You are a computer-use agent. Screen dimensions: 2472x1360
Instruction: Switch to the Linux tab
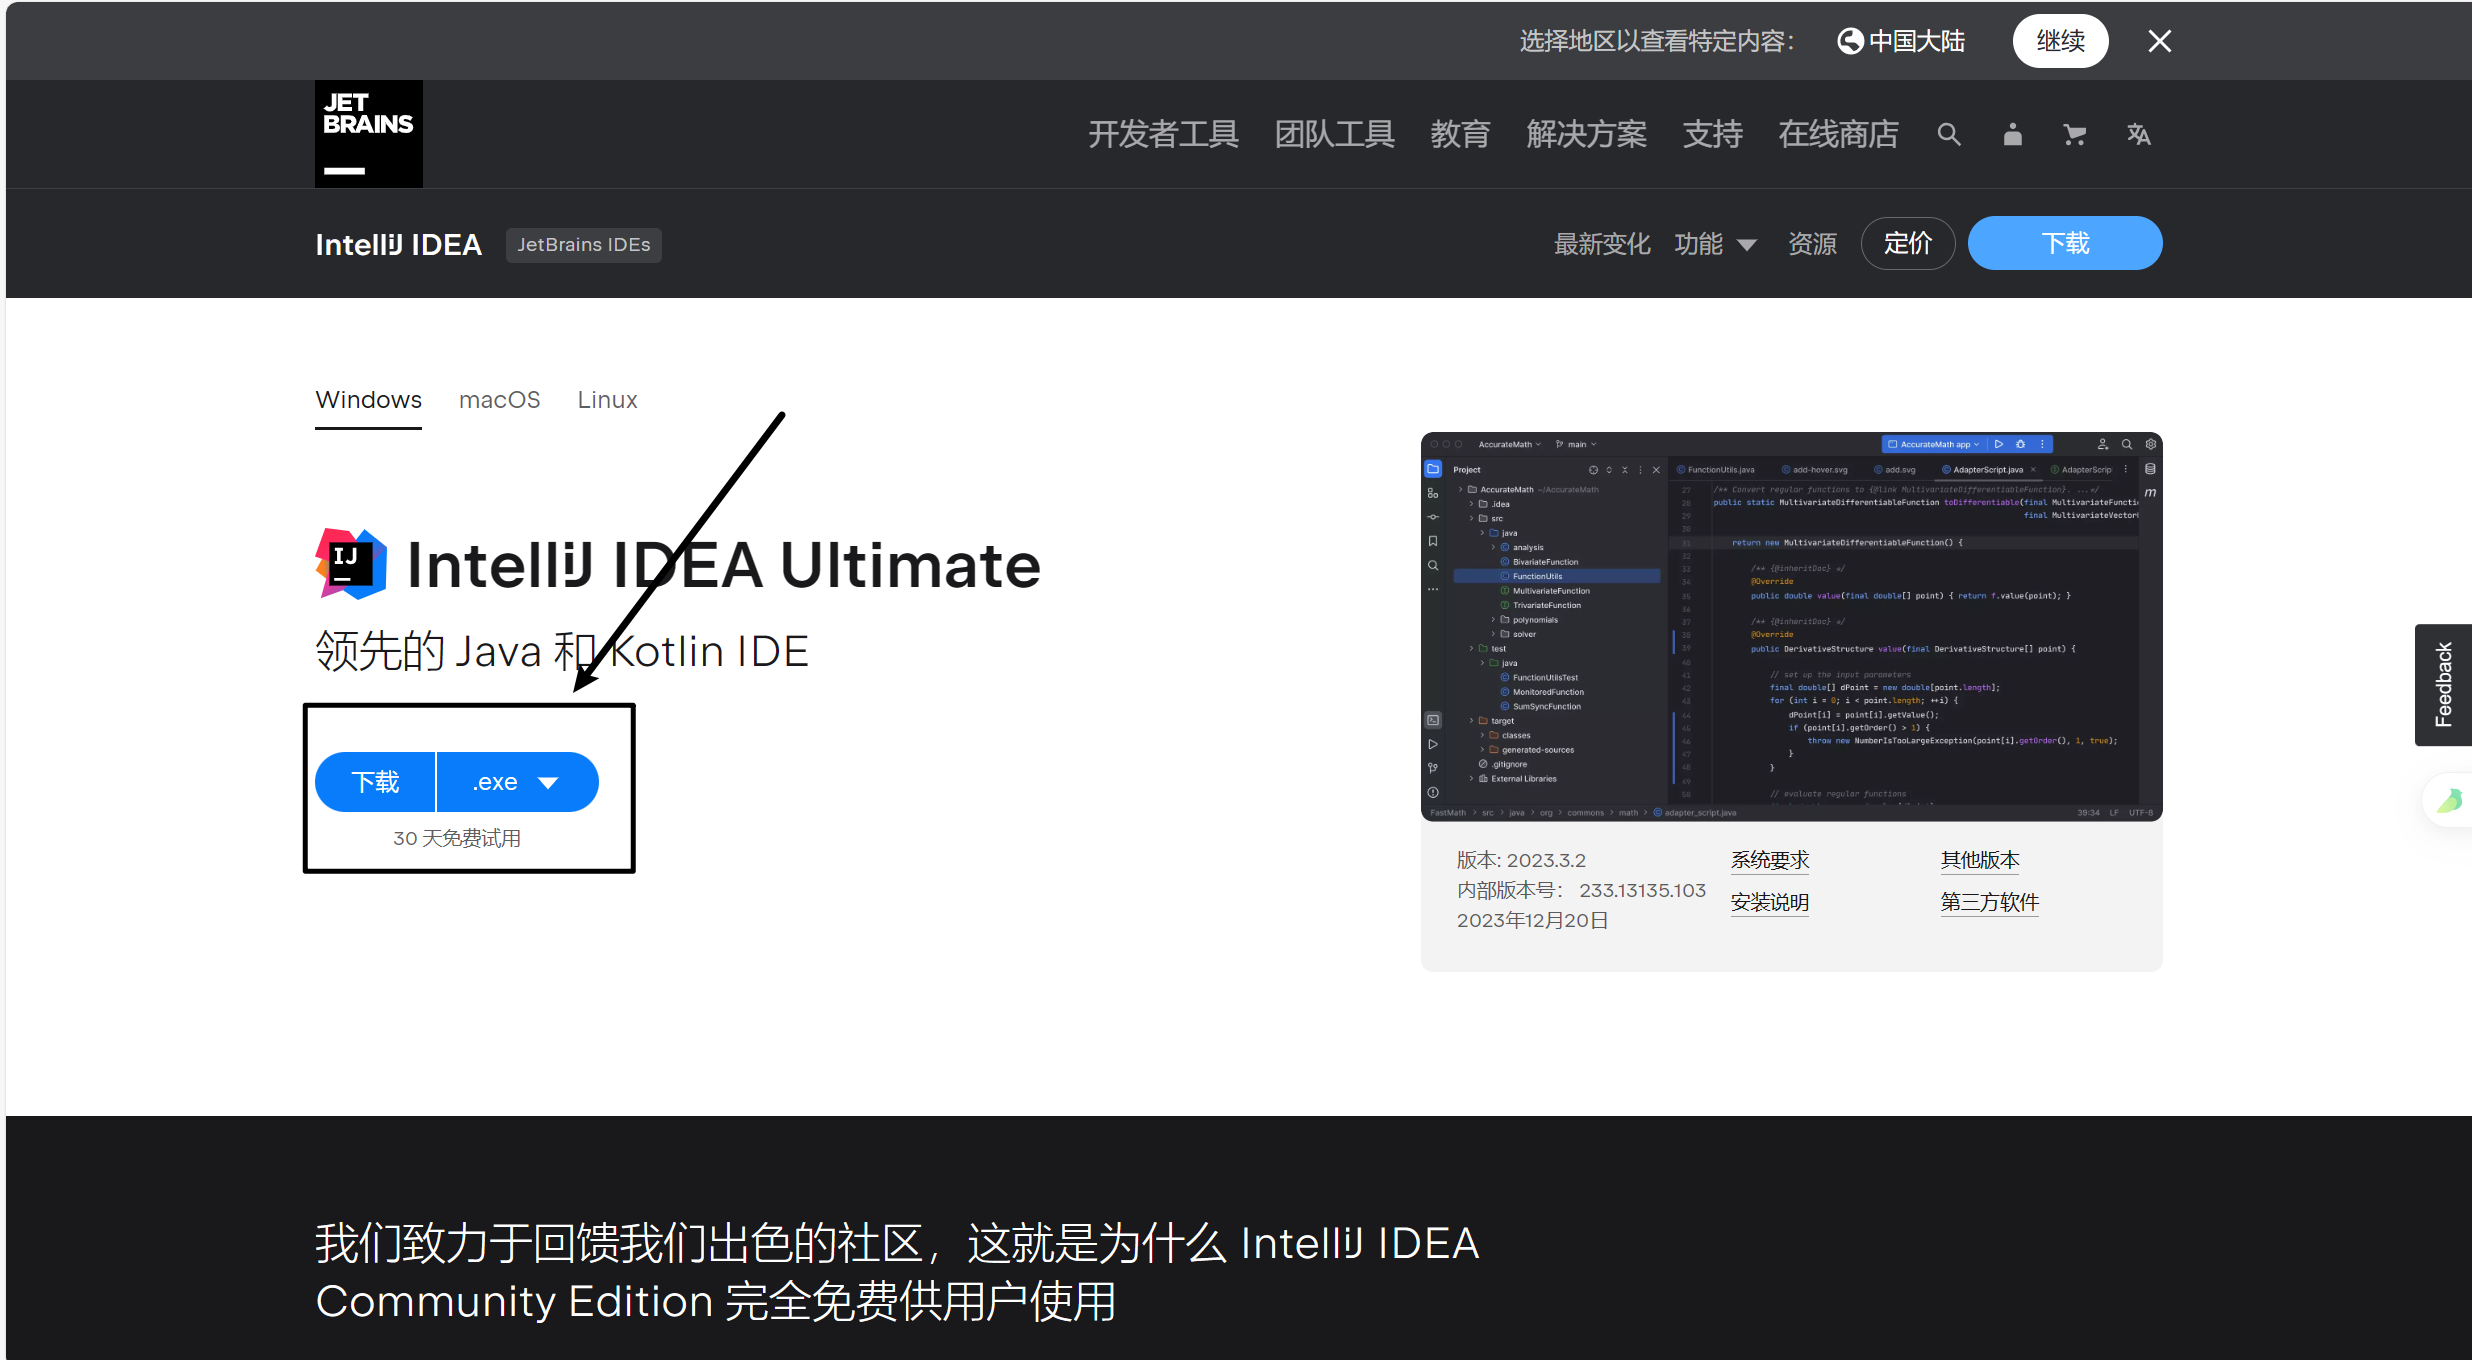pos(607,400)
